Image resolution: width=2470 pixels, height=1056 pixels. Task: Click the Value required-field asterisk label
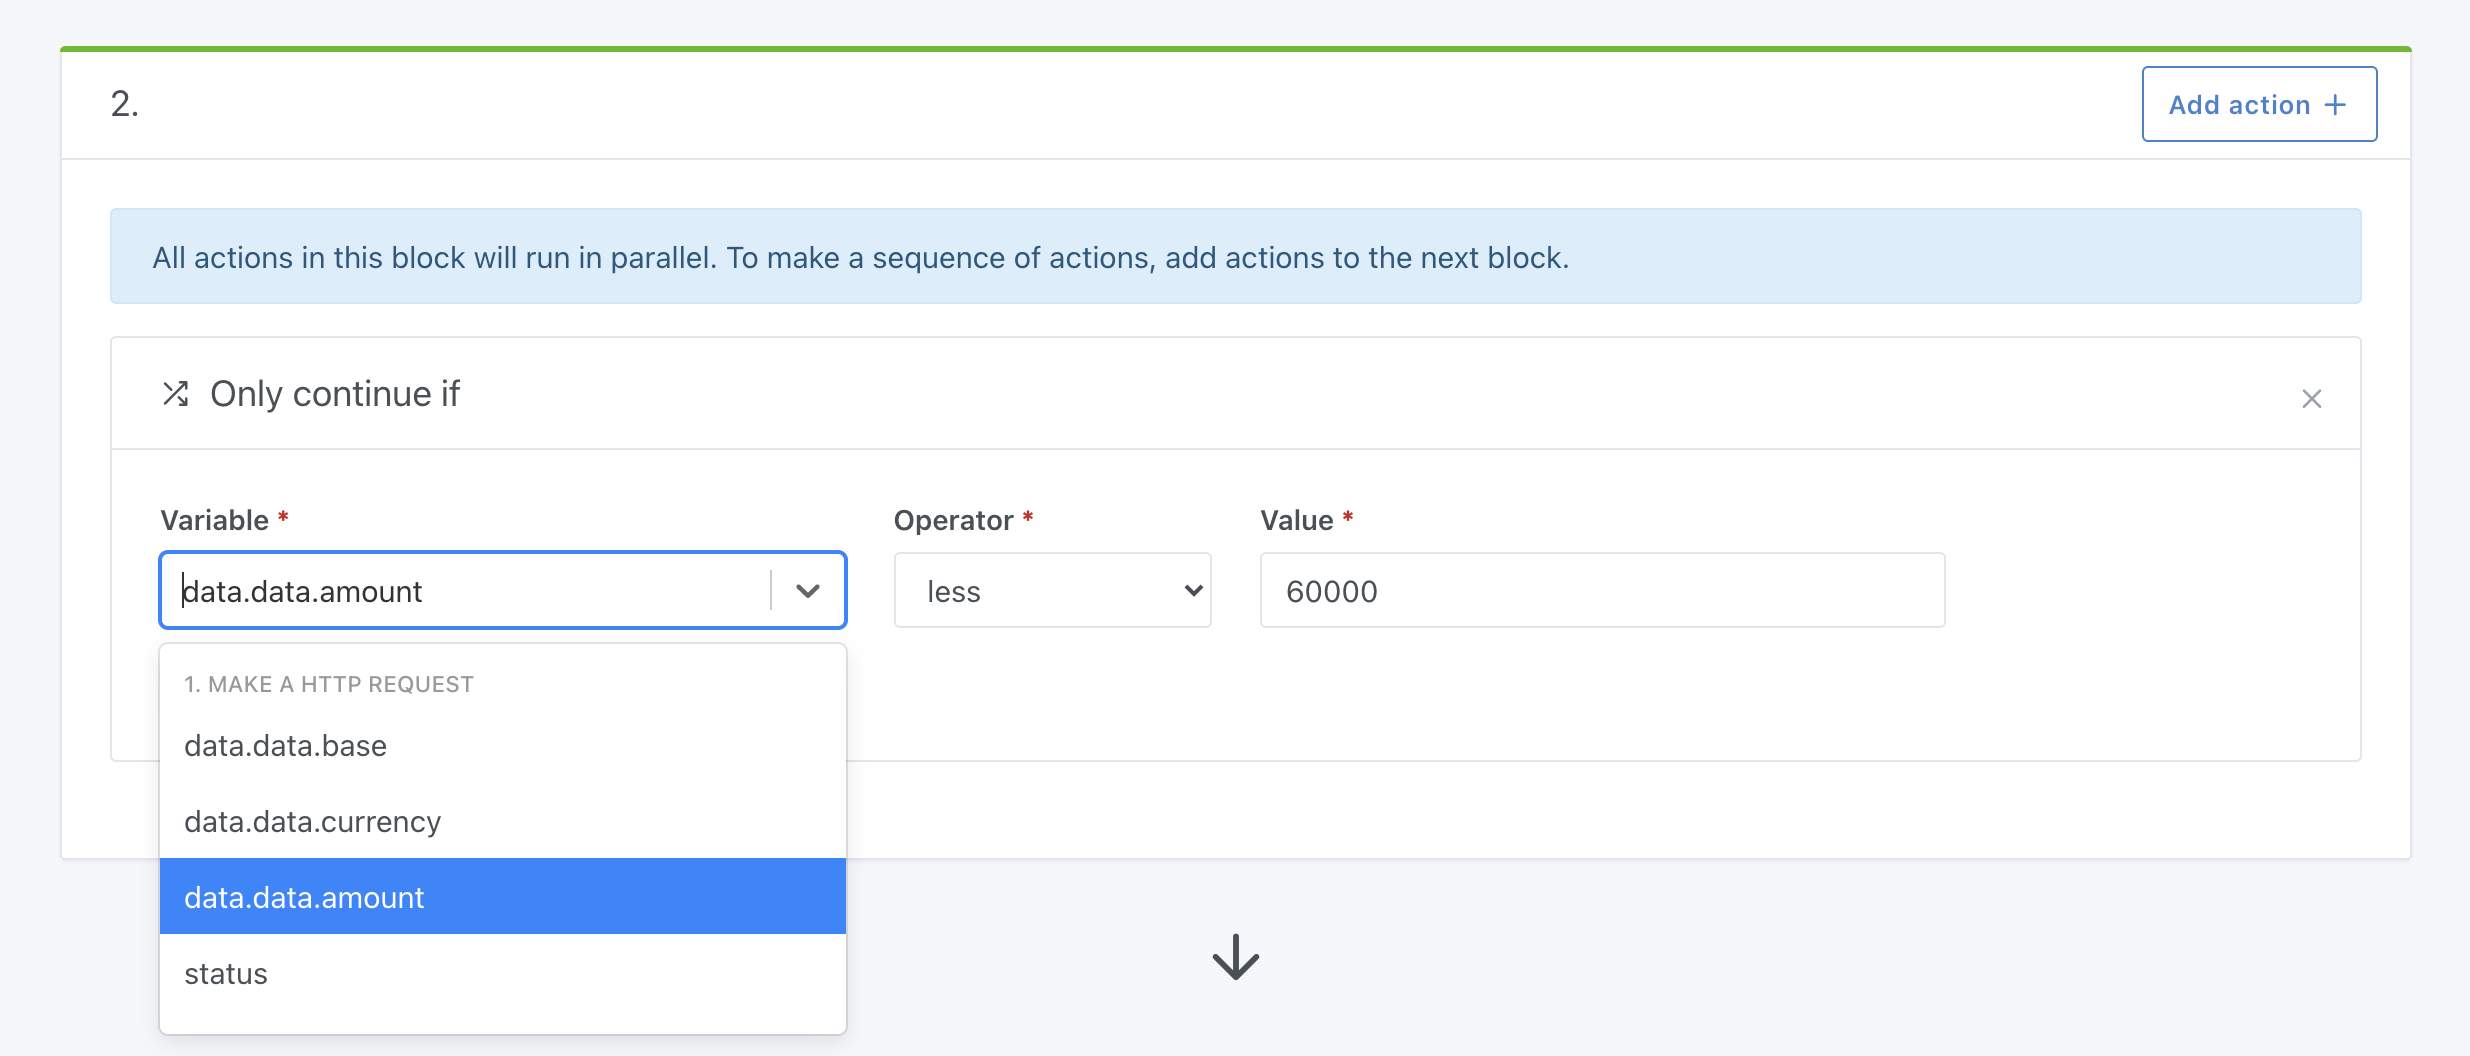[1348, 519]
